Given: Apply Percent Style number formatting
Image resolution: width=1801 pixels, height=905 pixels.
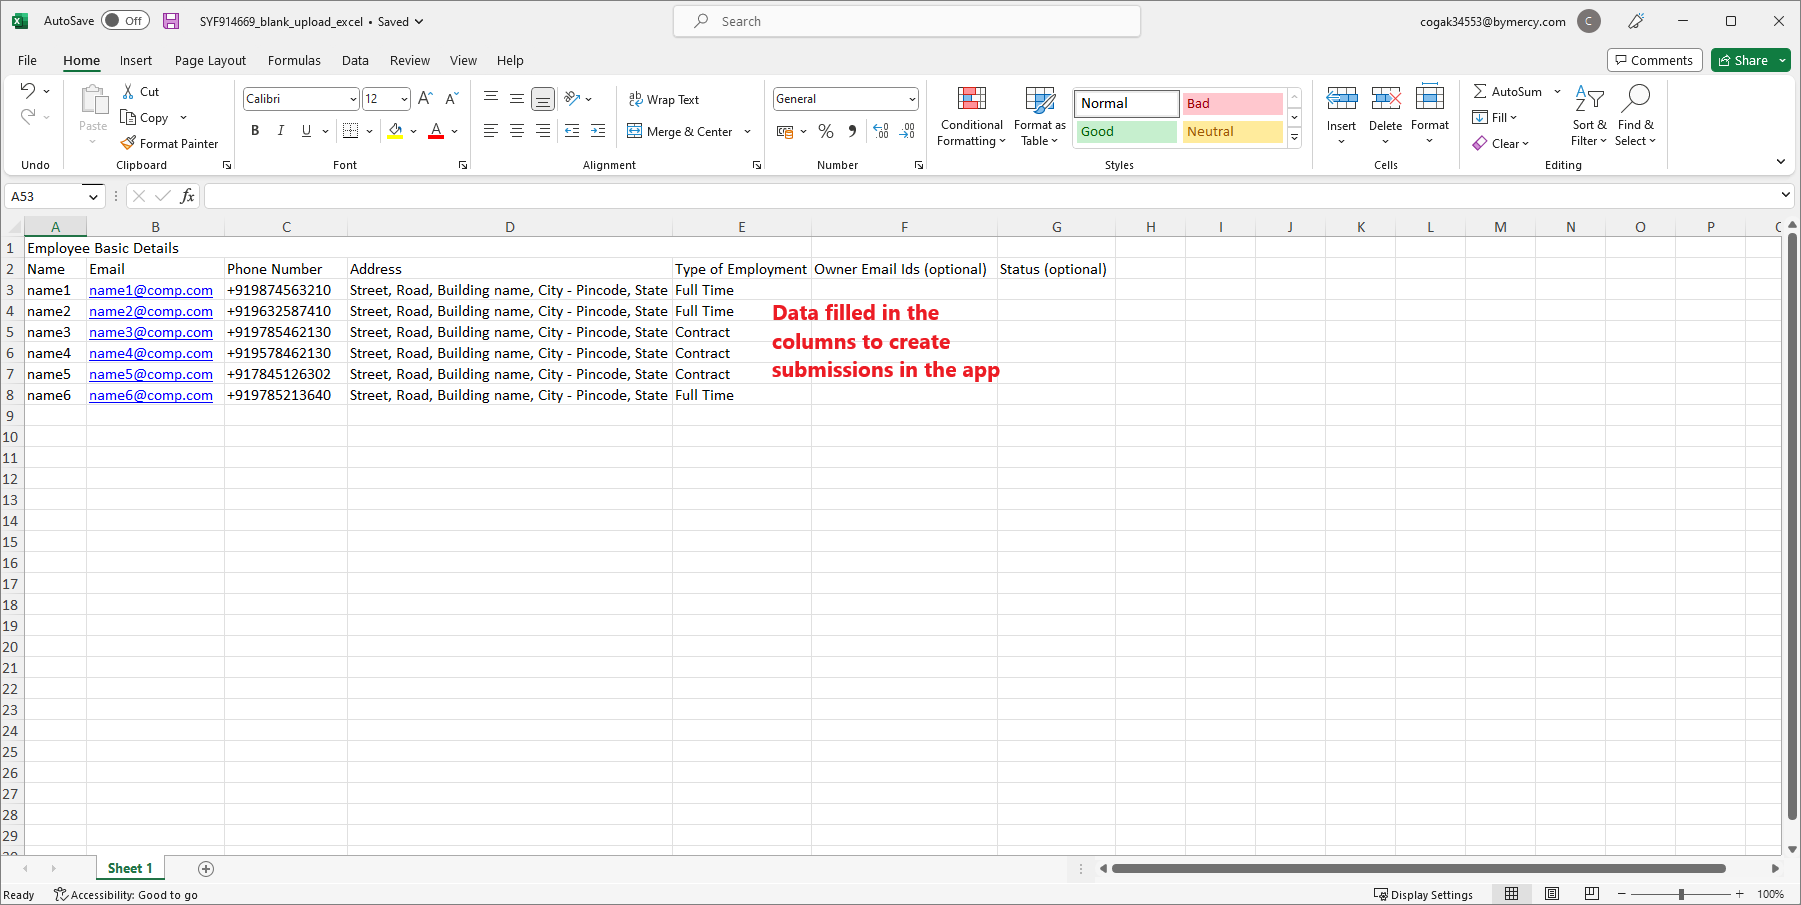Looking at the screenshot, I should 826,131.
